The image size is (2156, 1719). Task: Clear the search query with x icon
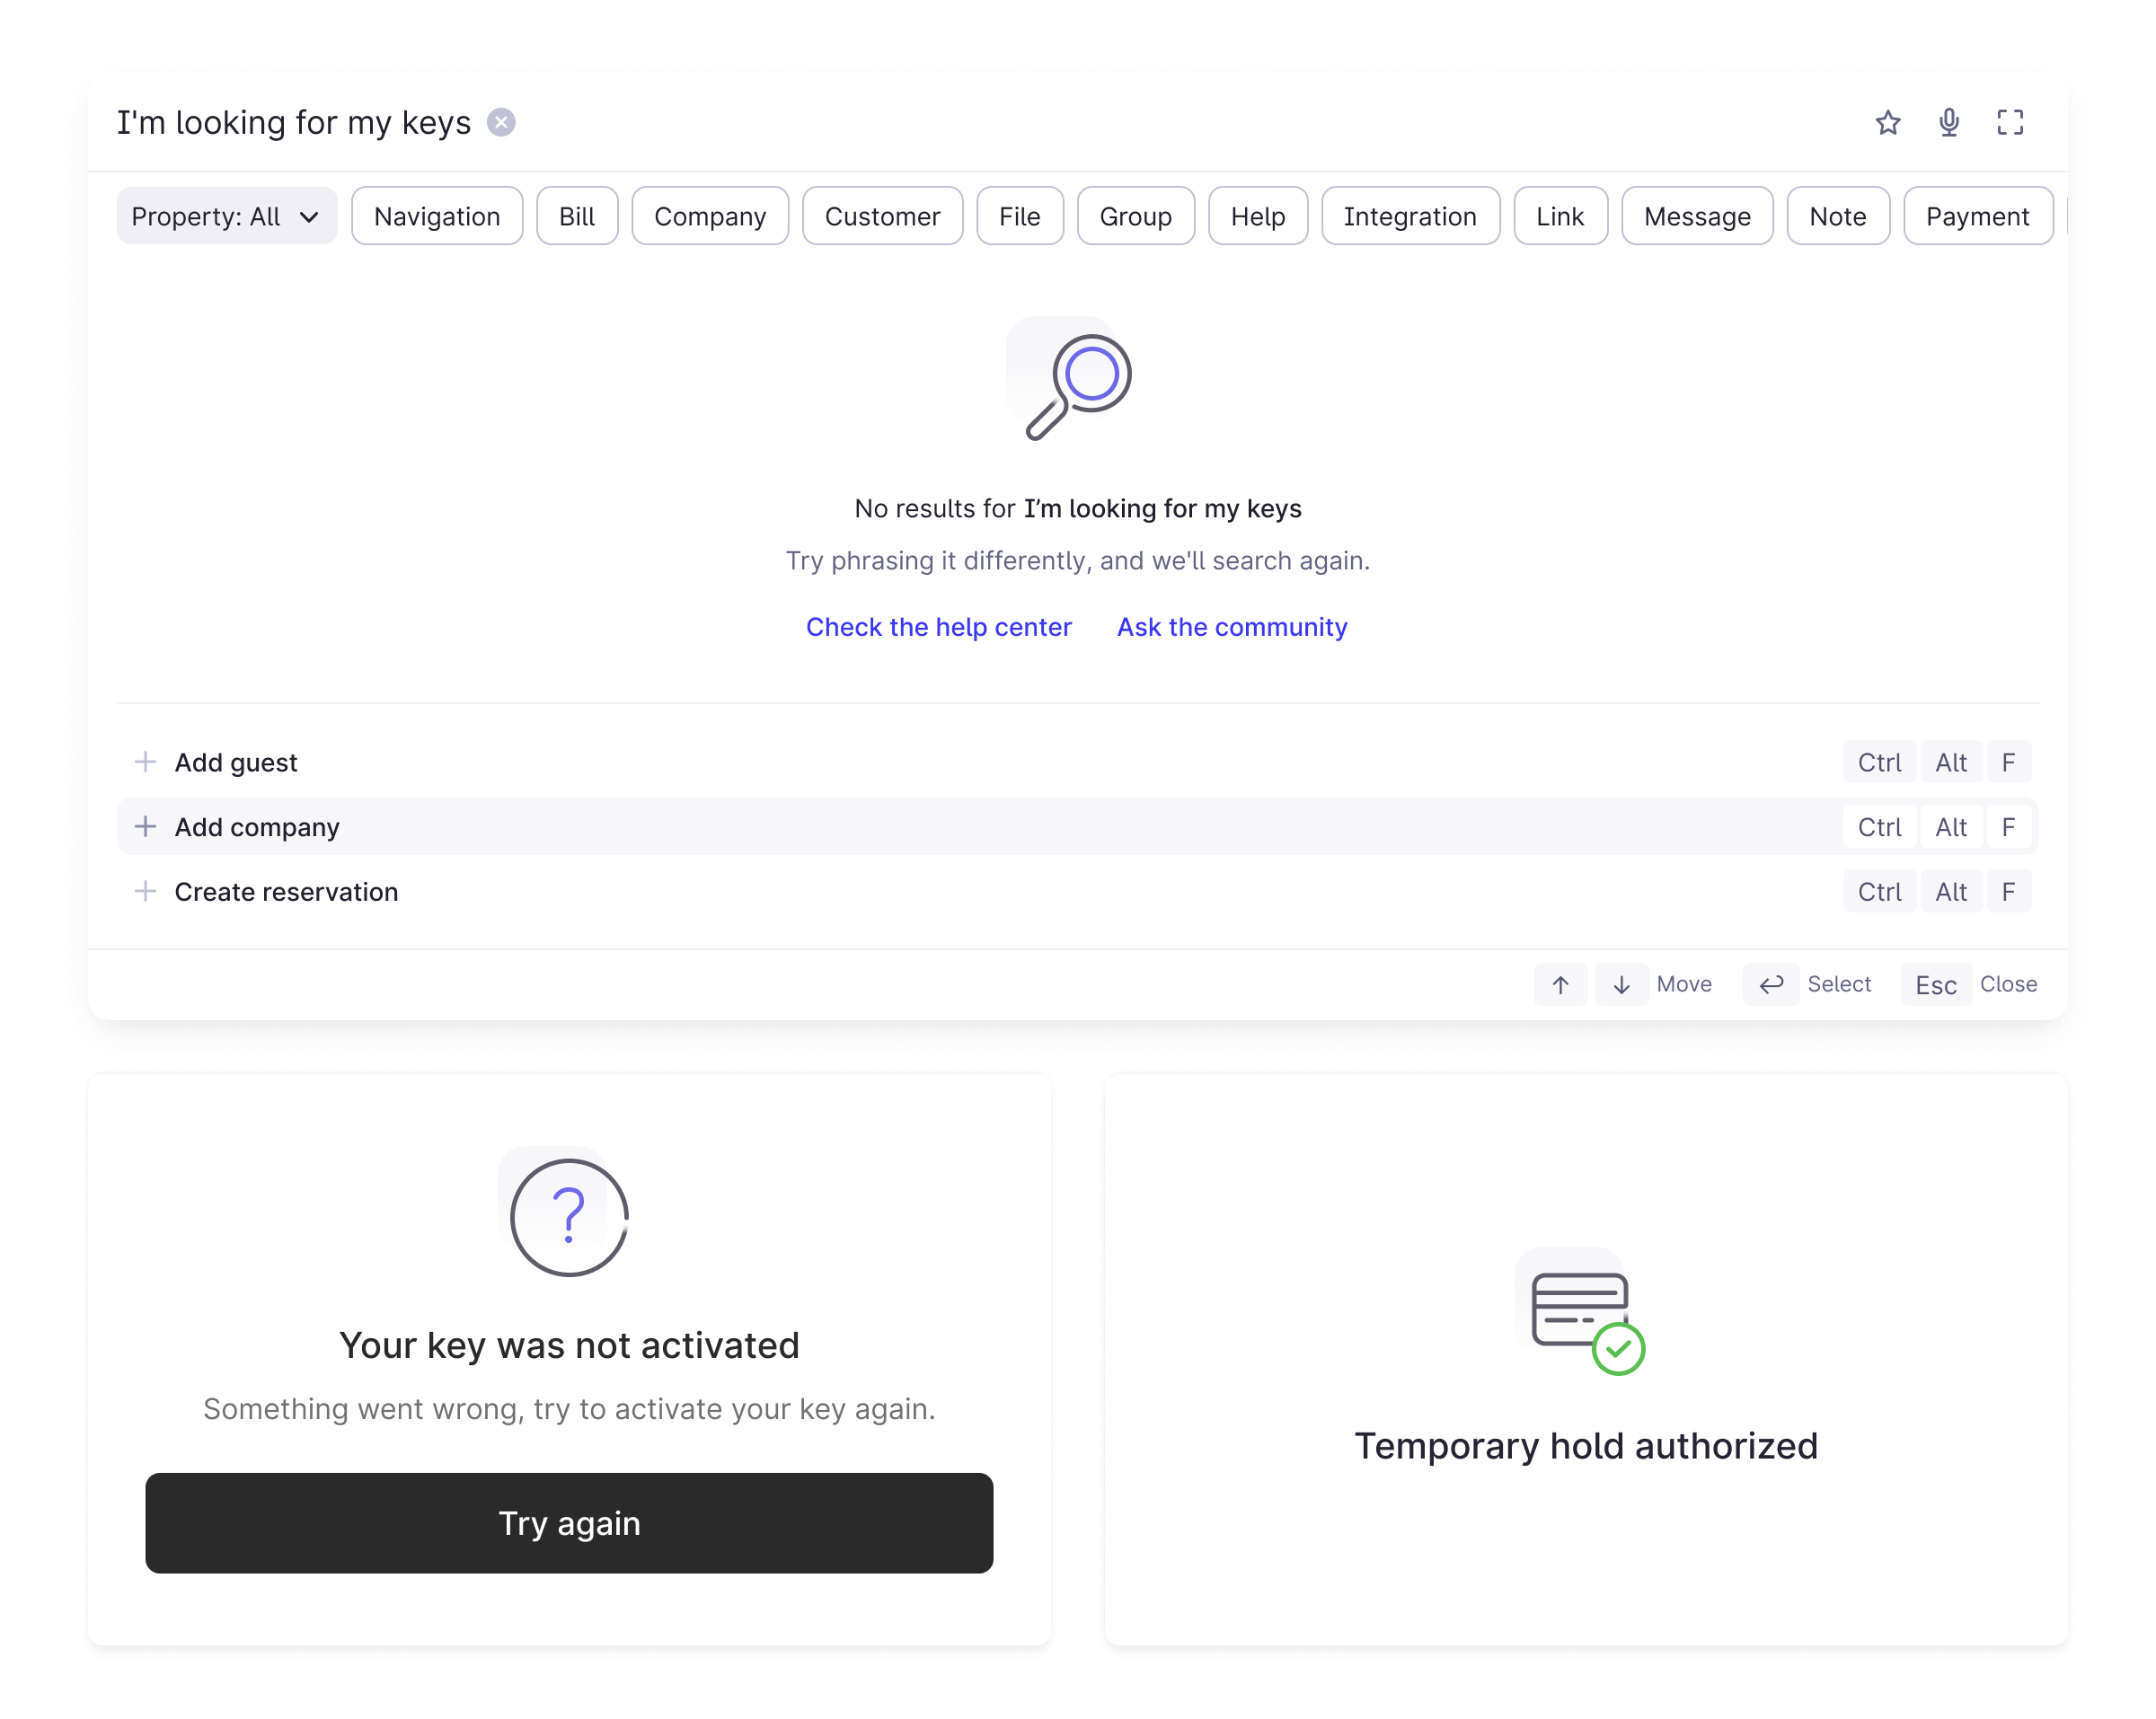[x=501, y=122]
